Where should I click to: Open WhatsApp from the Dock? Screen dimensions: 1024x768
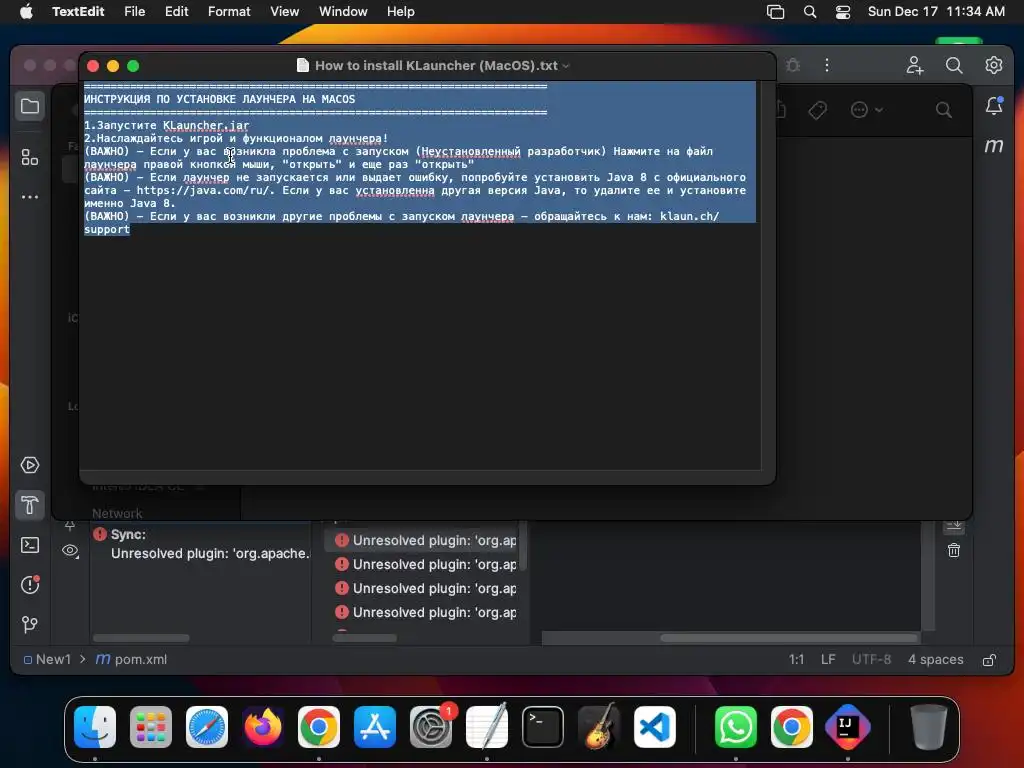[735, 727]
